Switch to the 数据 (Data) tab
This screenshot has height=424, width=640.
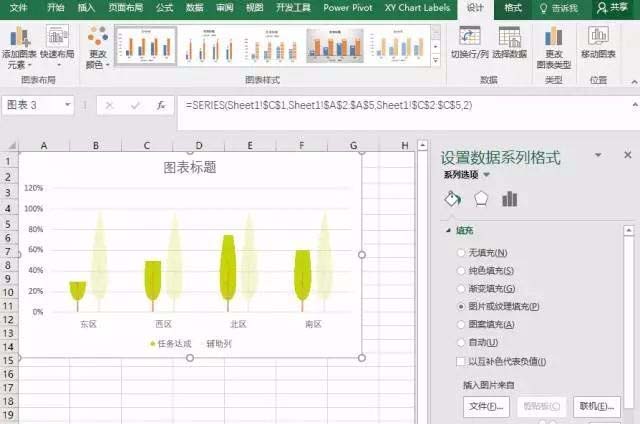click(195, 8)
